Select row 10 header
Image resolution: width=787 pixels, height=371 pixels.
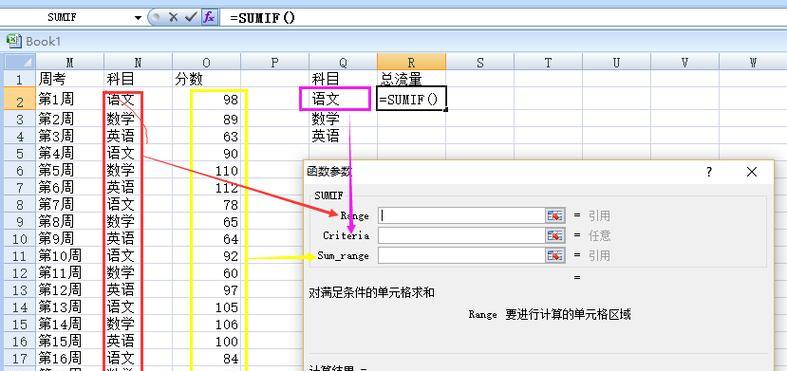tap(20, 238)
